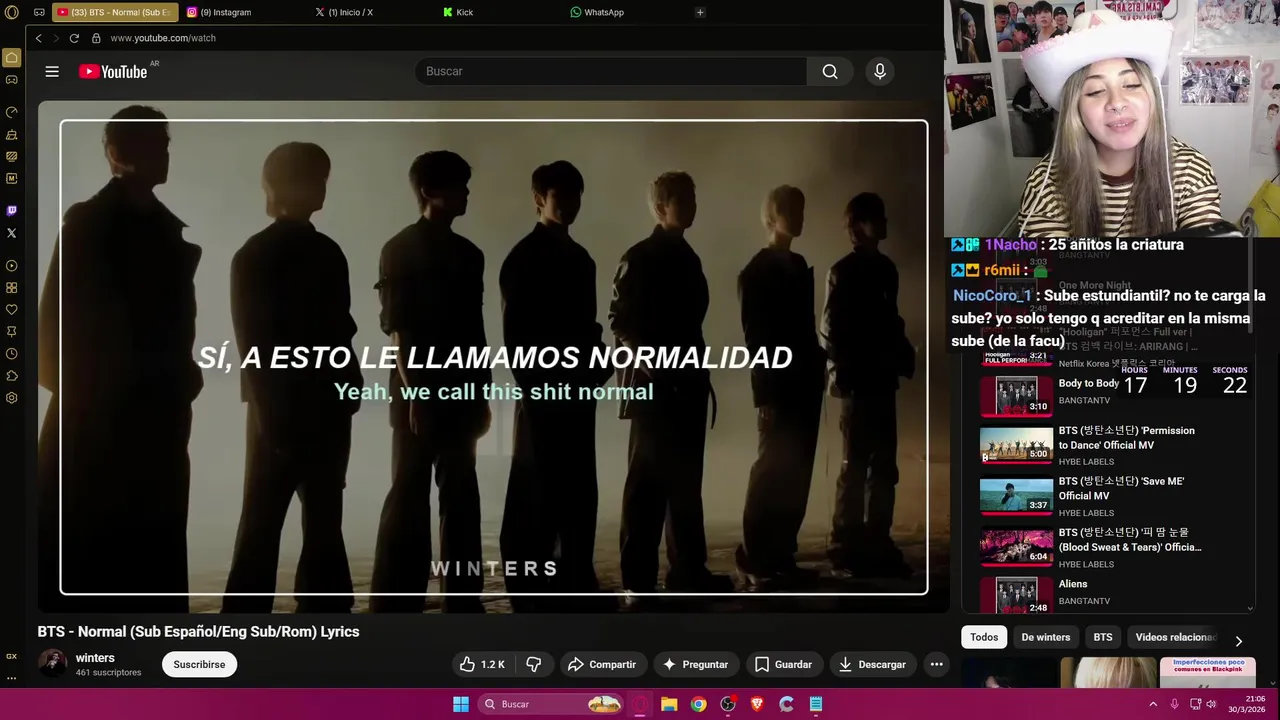Screen dimensions: 1280x720
Task: Focus the YouTube Buscar search field
Action: point(611,71)
